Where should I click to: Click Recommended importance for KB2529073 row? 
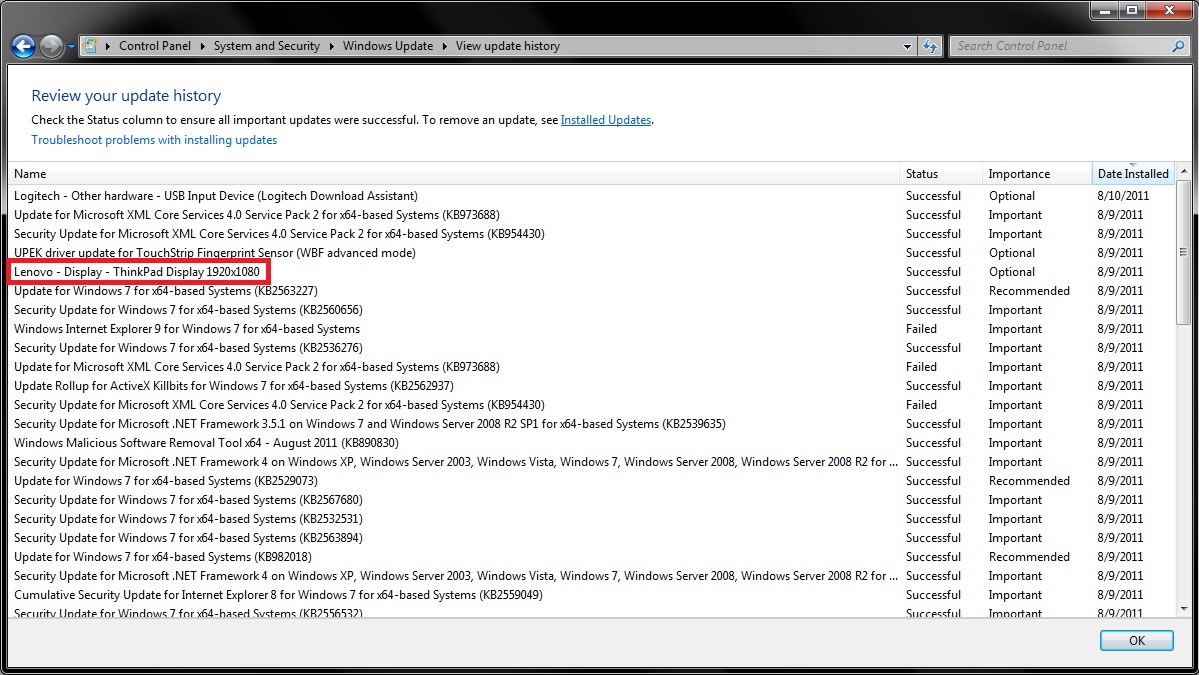tap(1028, 481)
